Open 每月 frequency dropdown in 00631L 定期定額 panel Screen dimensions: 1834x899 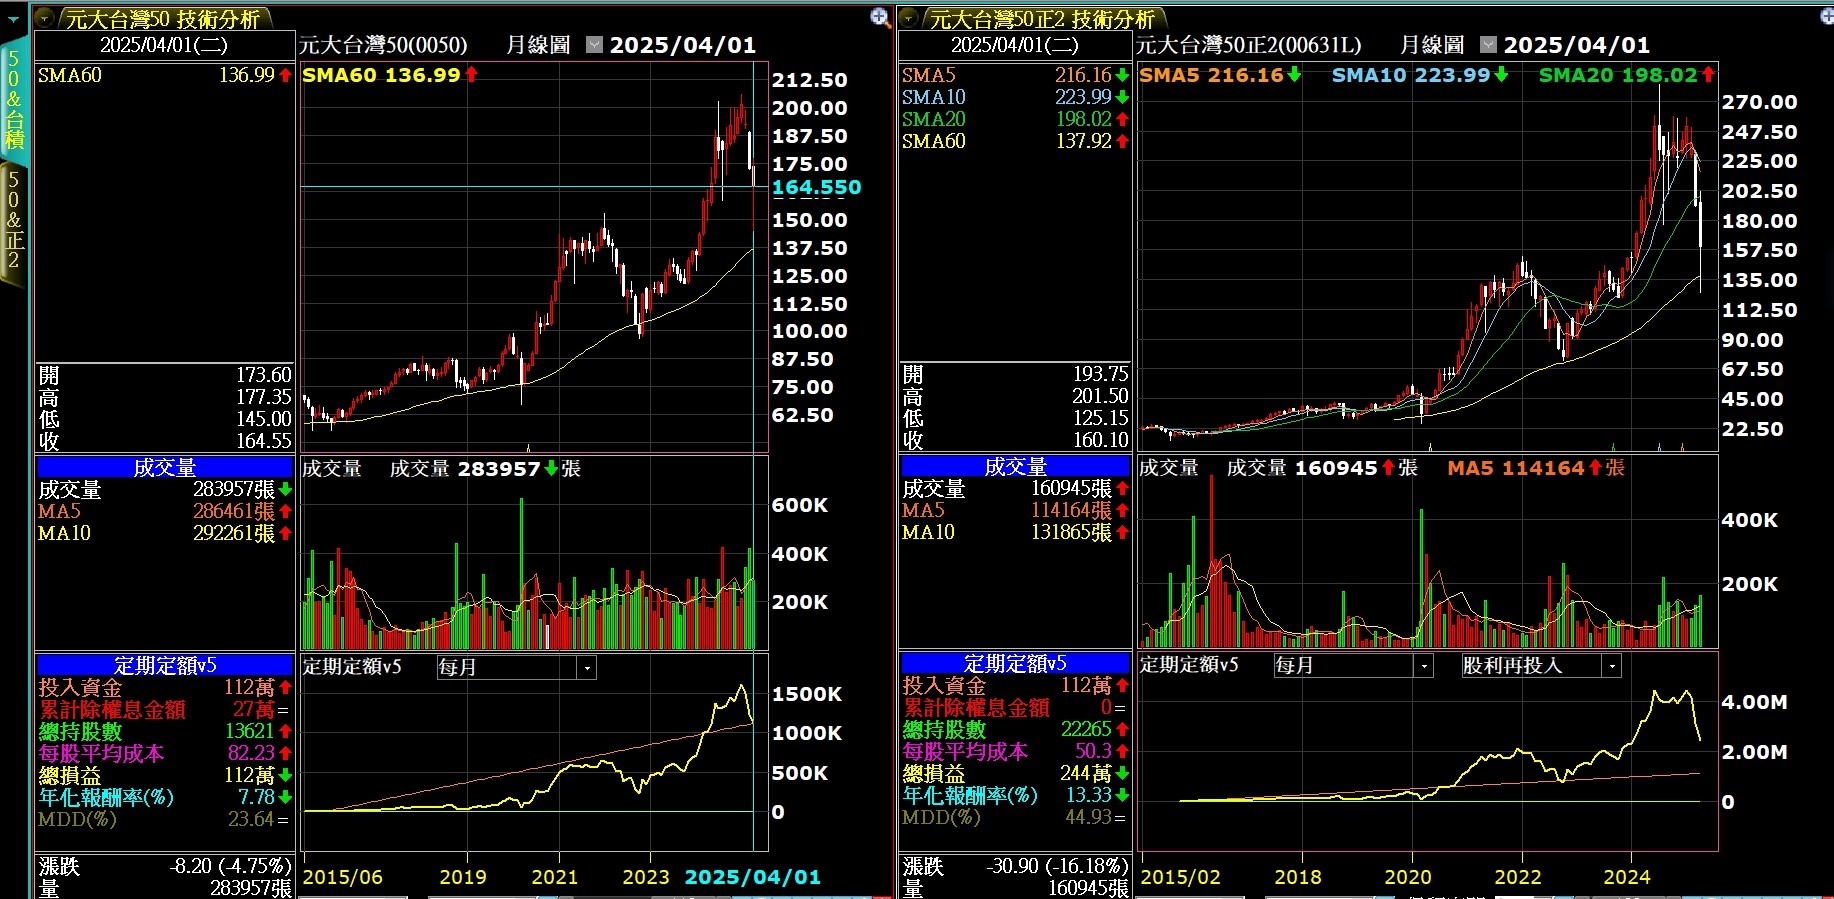coord(1423,666)
